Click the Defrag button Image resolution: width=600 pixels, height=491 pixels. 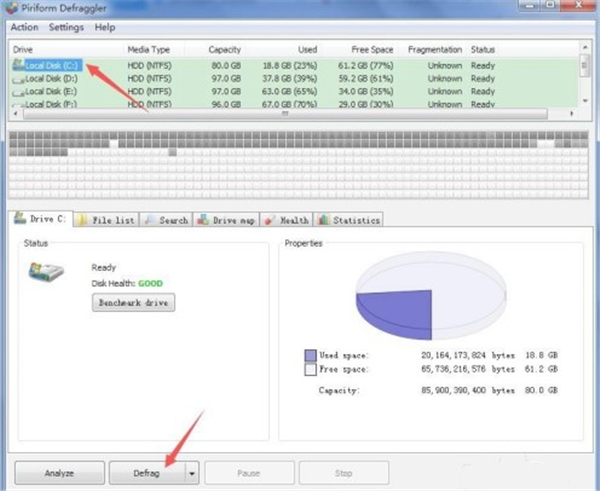147,472
